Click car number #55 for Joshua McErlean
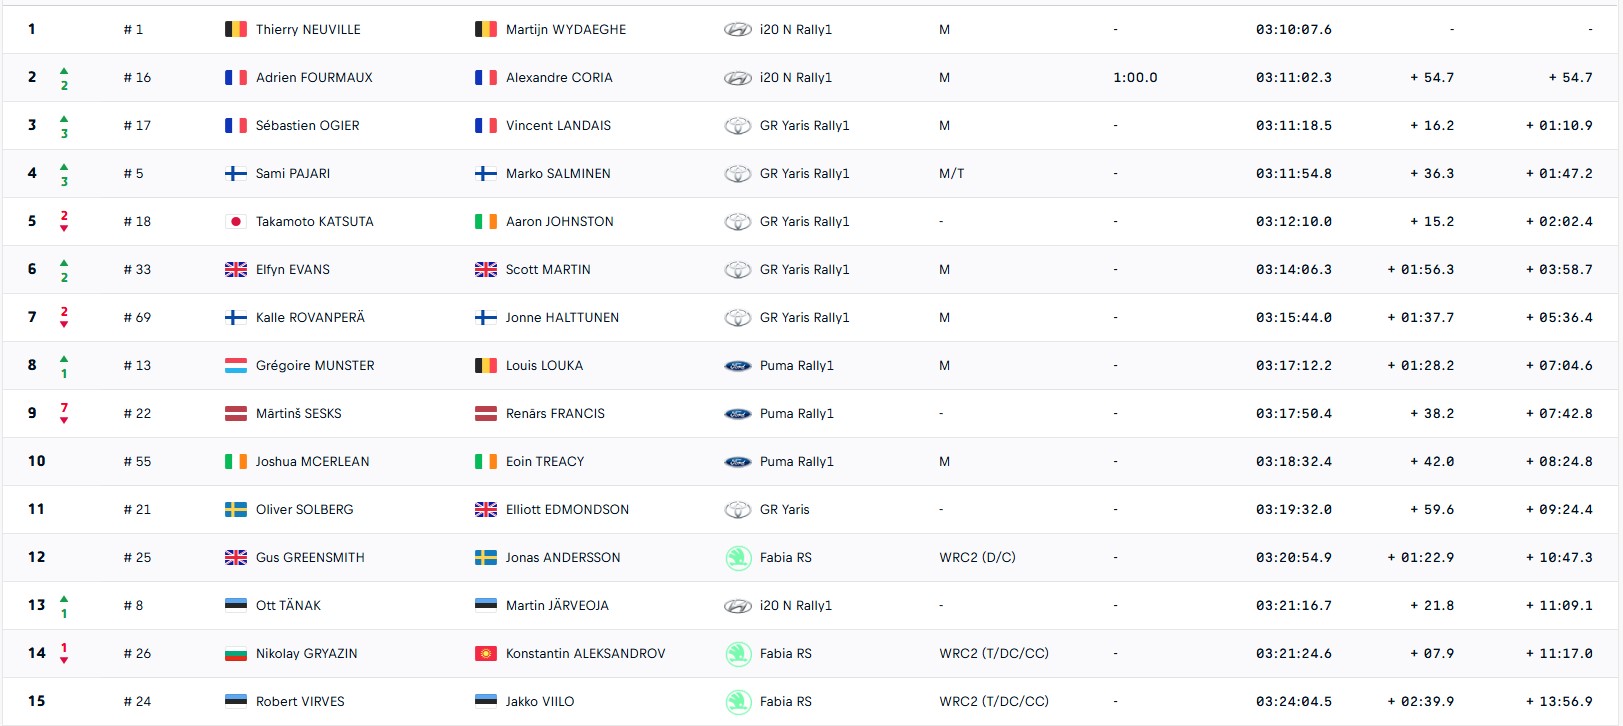 point(137,462)
